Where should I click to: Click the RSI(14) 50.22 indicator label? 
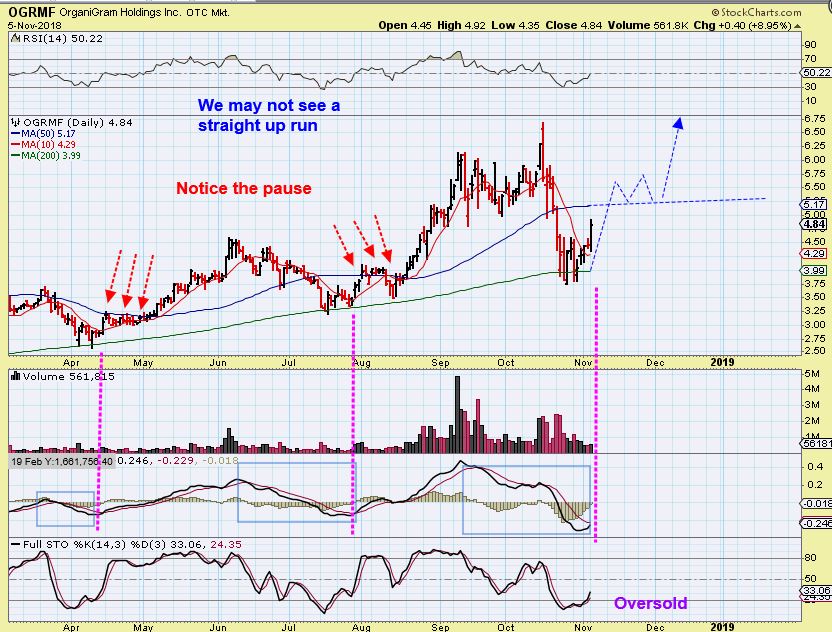(63, 38)
